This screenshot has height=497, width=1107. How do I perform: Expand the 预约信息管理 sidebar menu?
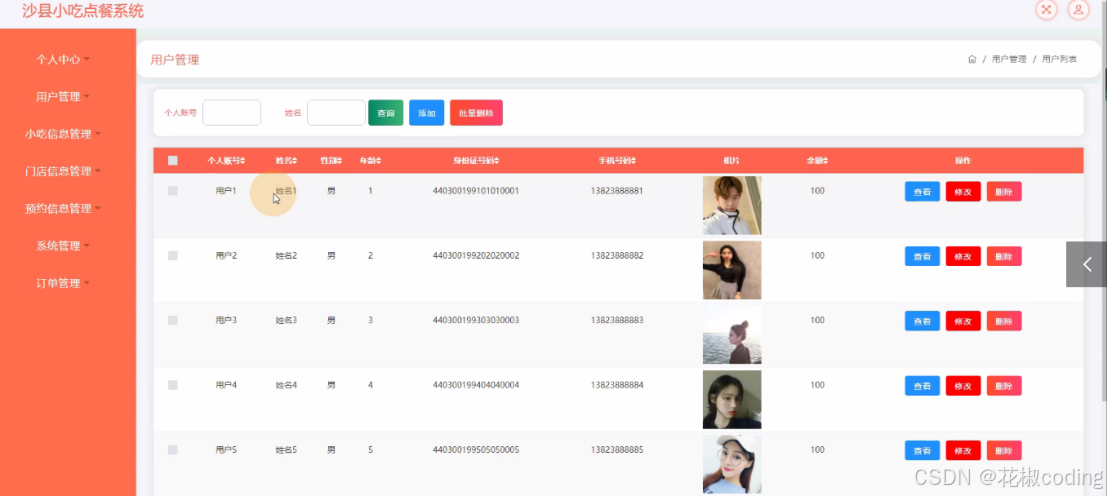[63, 209]
